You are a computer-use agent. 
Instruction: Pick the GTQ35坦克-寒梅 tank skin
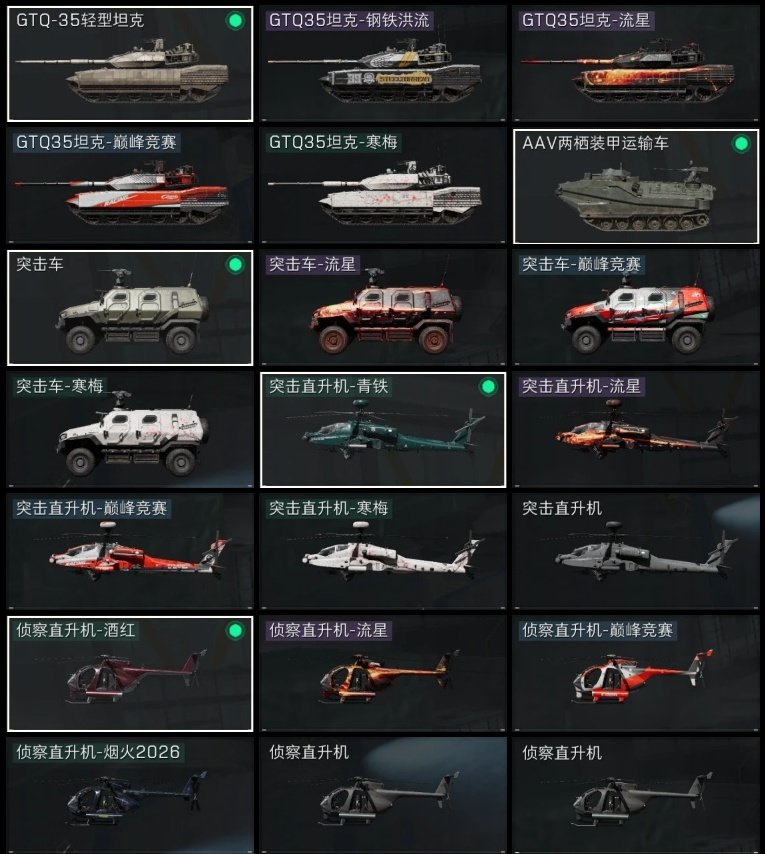[x=383, y=186]
